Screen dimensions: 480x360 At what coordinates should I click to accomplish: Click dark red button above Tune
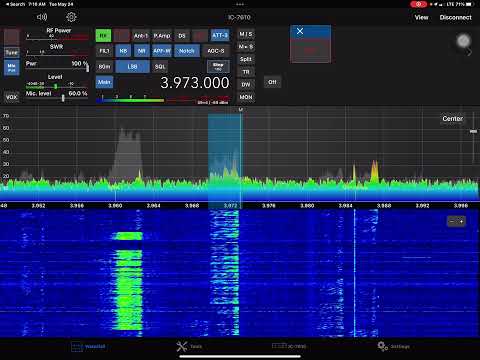pyautogui.click(x=12, y=37)
